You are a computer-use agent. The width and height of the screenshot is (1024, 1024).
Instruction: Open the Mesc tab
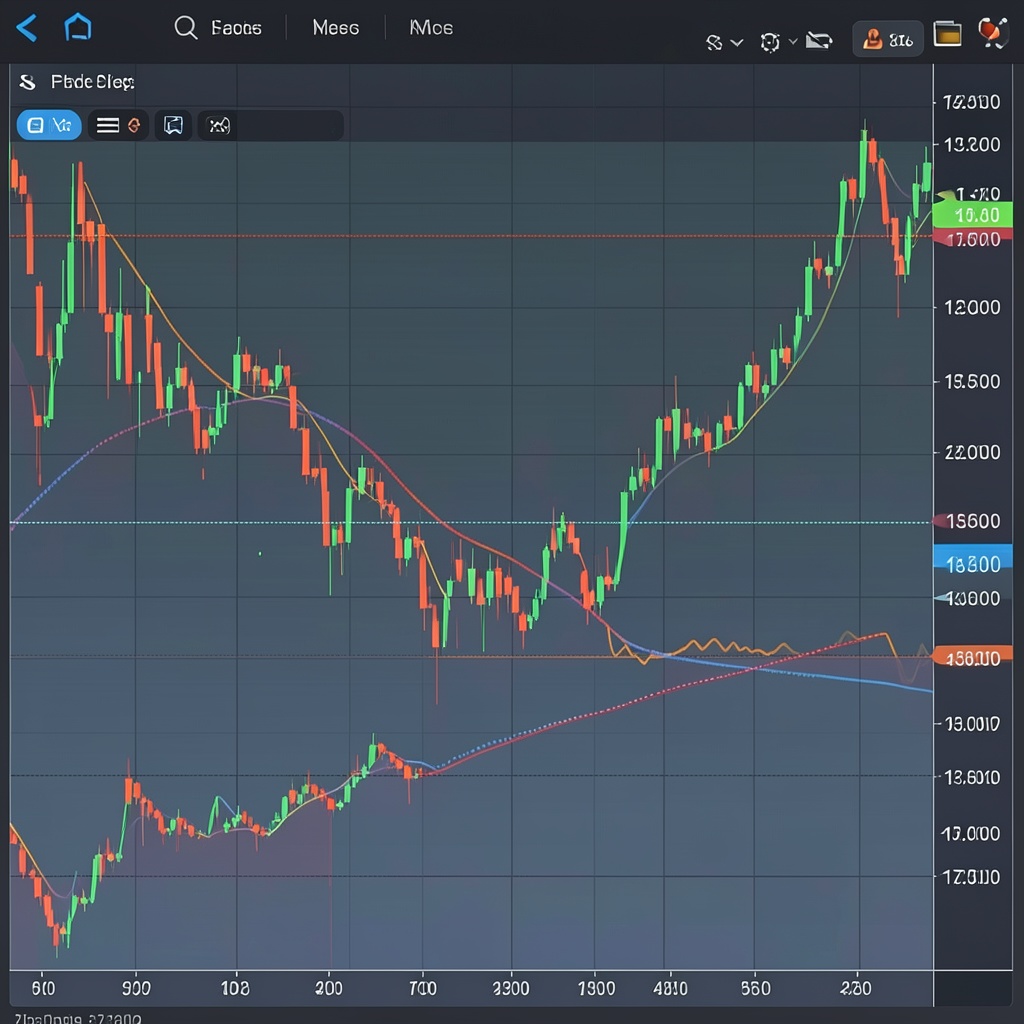click(x=336, y=27)
